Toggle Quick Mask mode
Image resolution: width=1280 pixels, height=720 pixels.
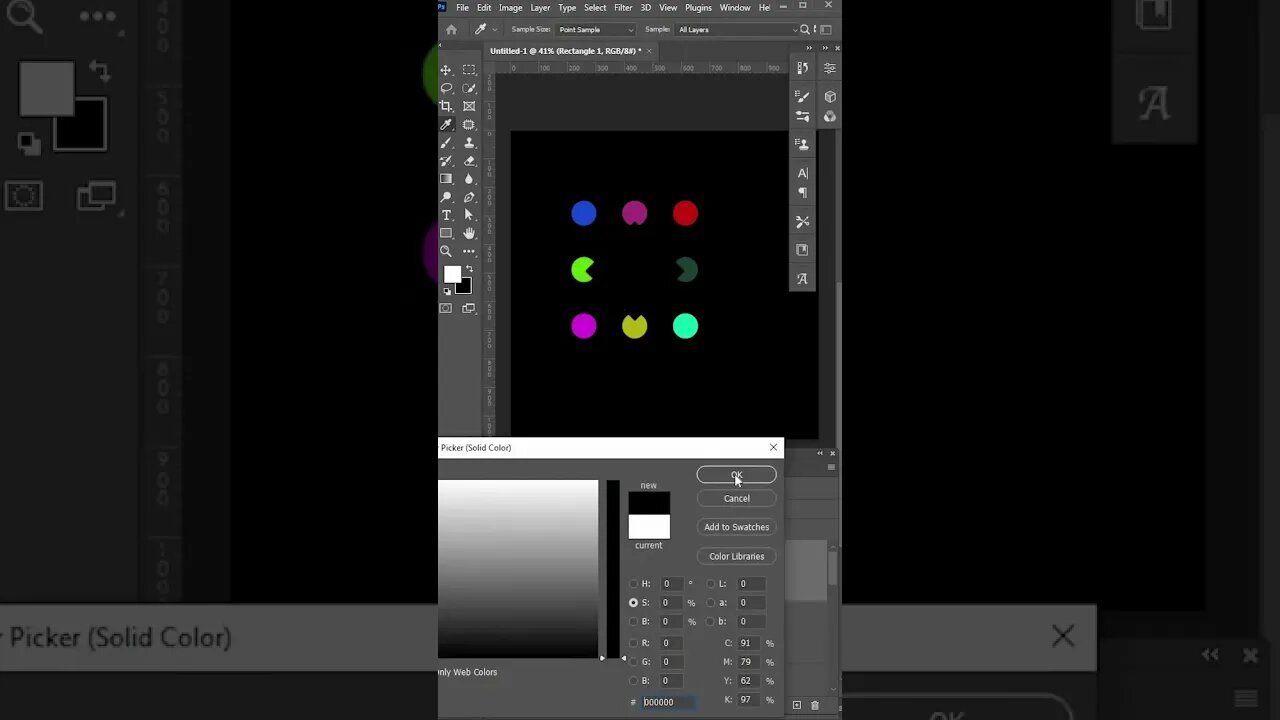(x=446, y=308)
